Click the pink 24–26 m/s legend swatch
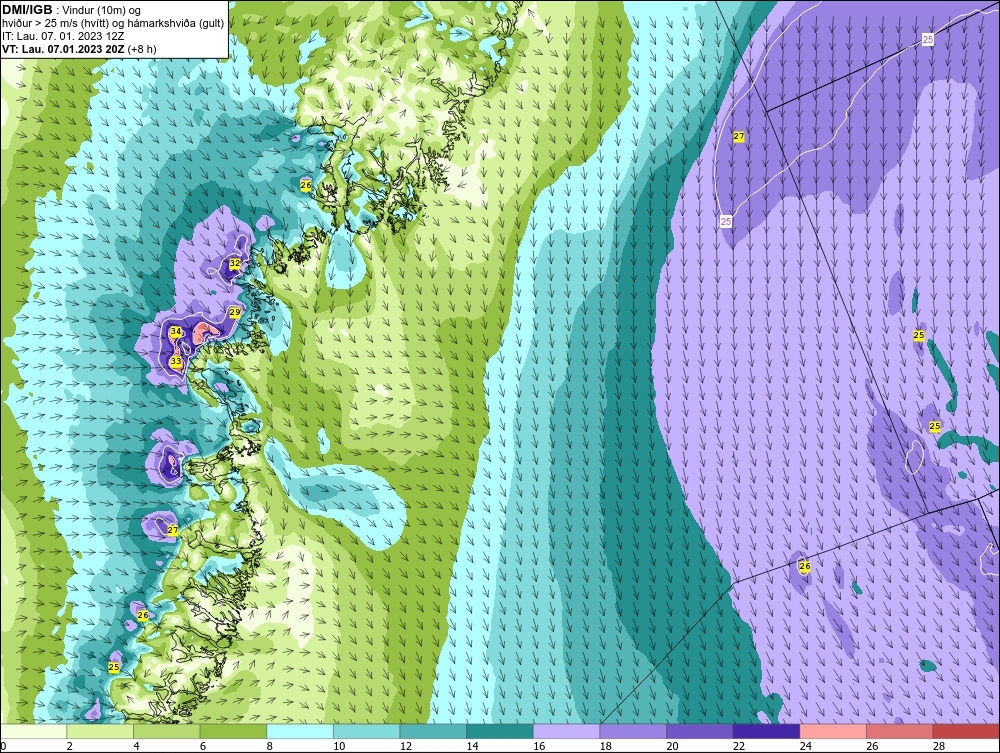1000x753 pixels. [833, 731]
